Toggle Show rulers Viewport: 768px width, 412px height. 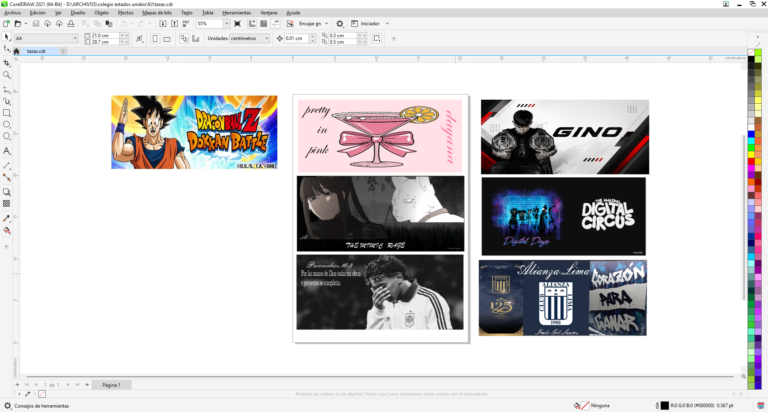pos(252,24)
